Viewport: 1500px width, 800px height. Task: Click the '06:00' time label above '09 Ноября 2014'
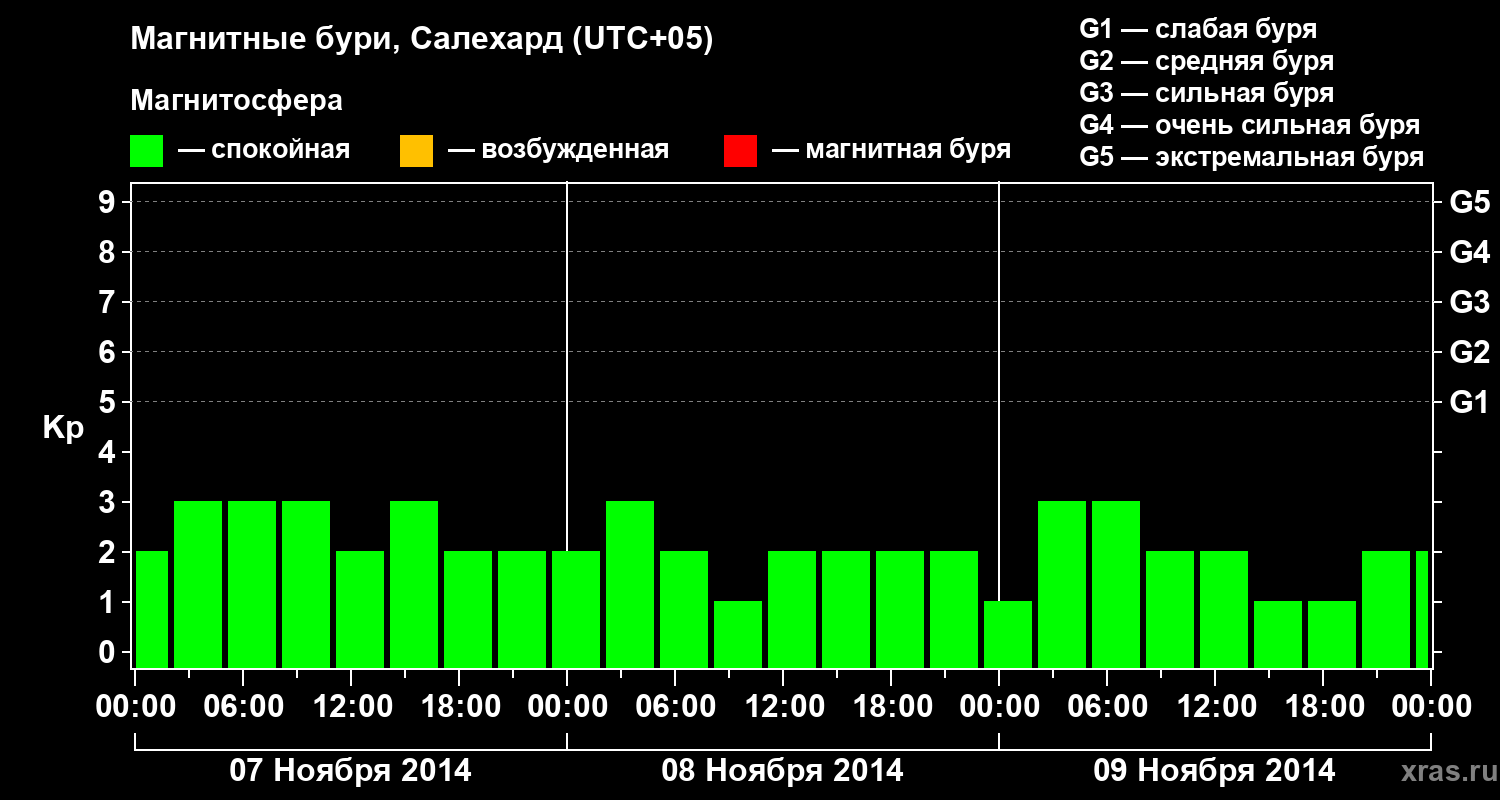point(1107,707)
